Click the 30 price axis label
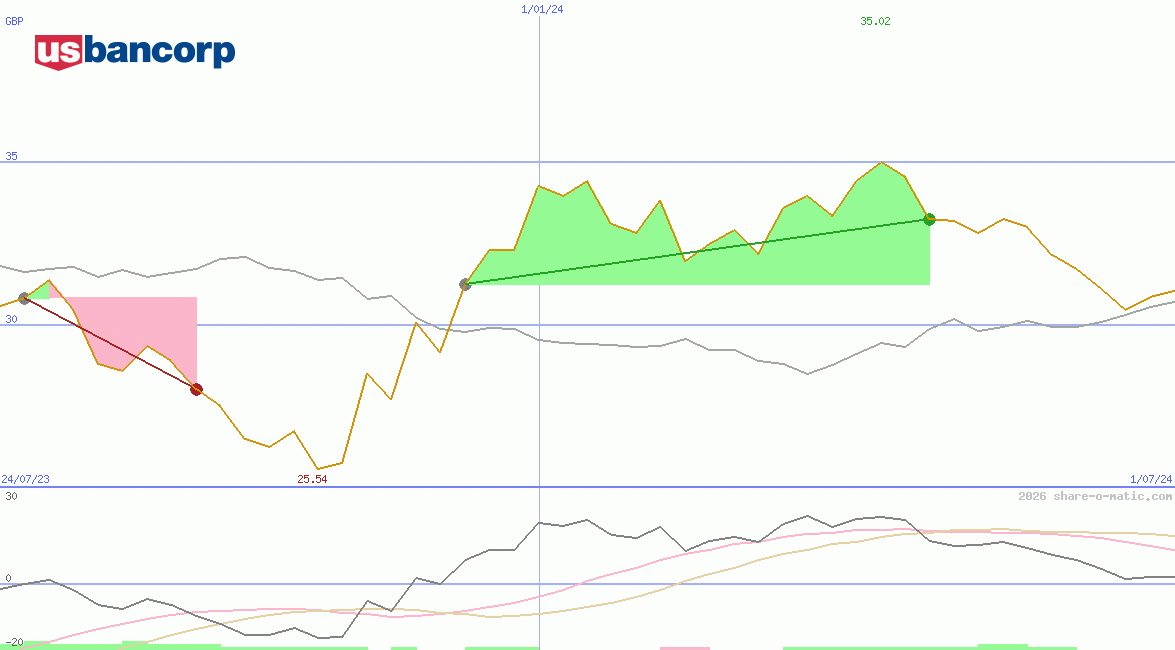Viewport: 1175px width, 650px height. tap(11, 319)
